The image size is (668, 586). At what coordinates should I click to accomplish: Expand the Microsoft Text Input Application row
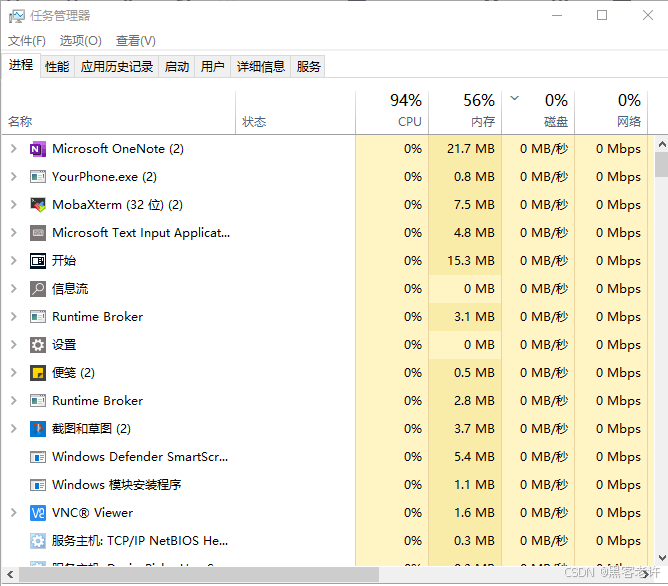(x=14, y=233)
